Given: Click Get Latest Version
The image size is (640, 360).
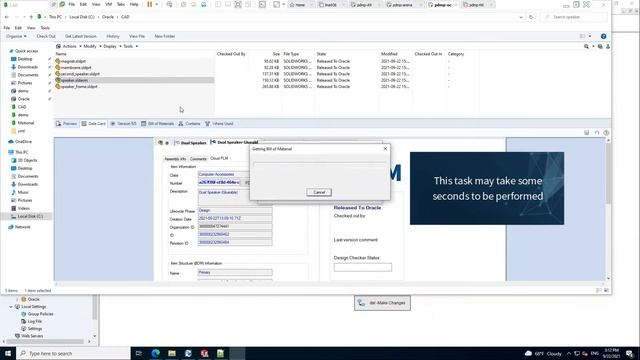Looking at the screenshot, I should coord(80,36).
